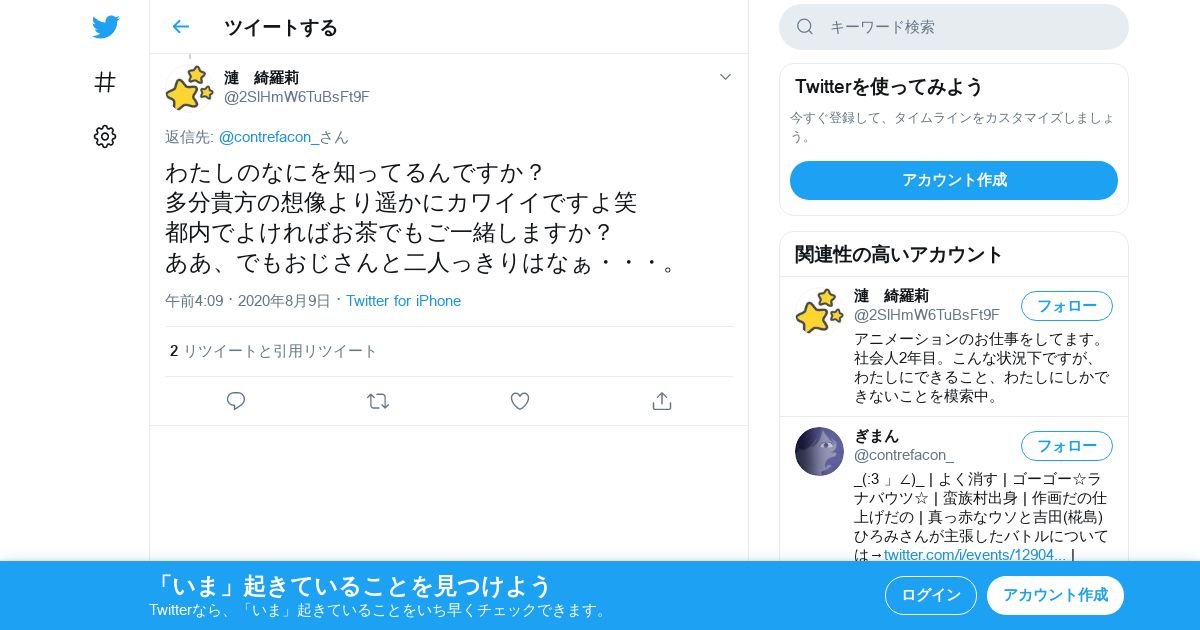Open ぎまん profile avatar thumbnail
The height and width of the screenshot is (630, 1200).
(x=820, y=451)
